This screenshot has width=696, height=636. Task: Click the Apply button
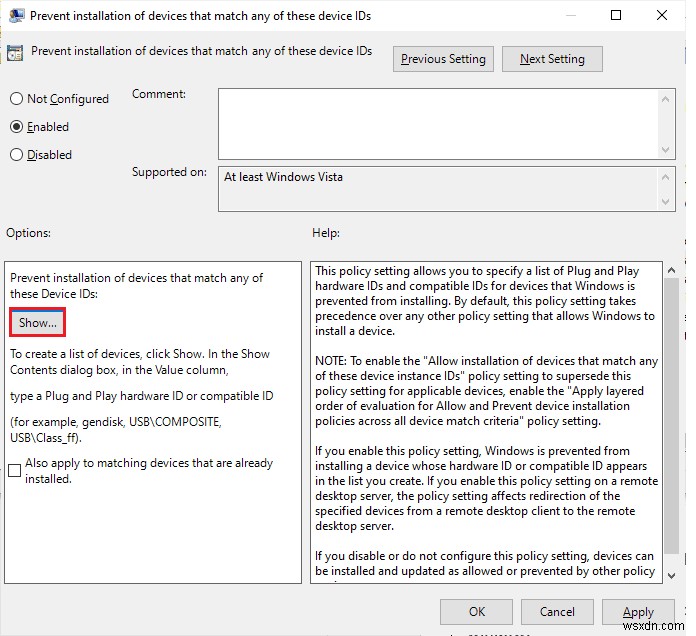point(638,612)
